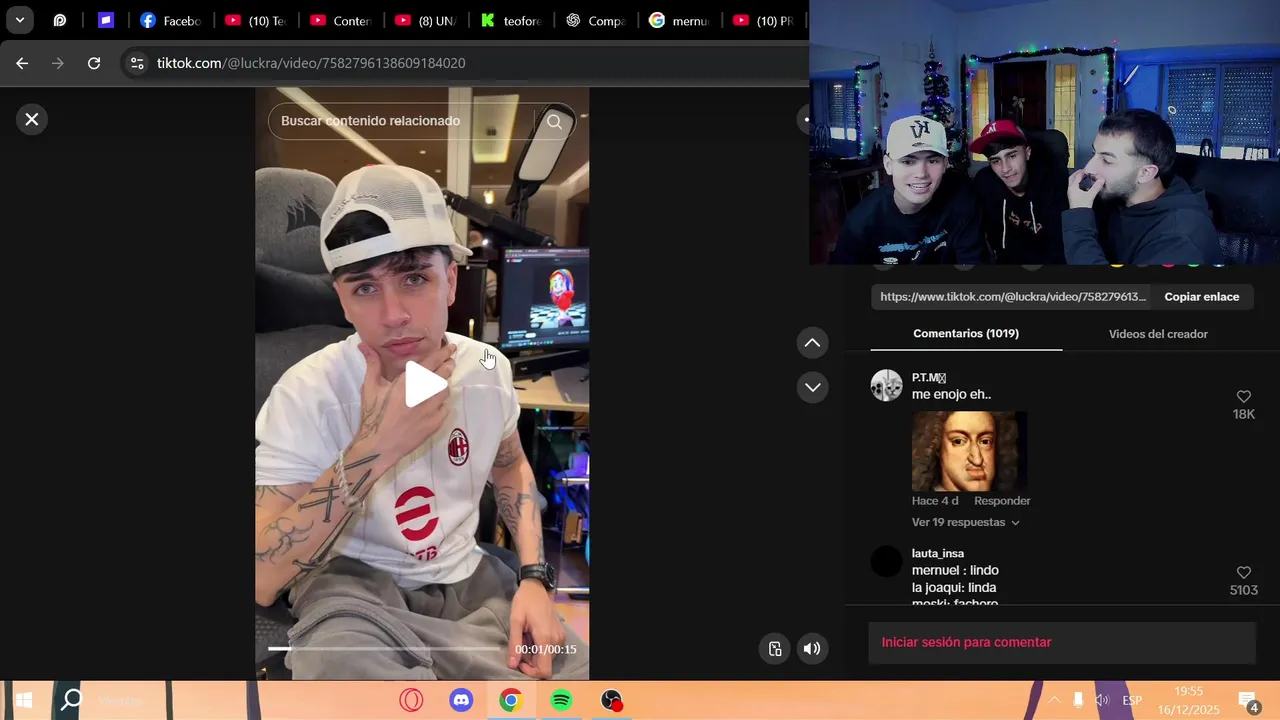Open Discord from the taskbar

point(461,701)
